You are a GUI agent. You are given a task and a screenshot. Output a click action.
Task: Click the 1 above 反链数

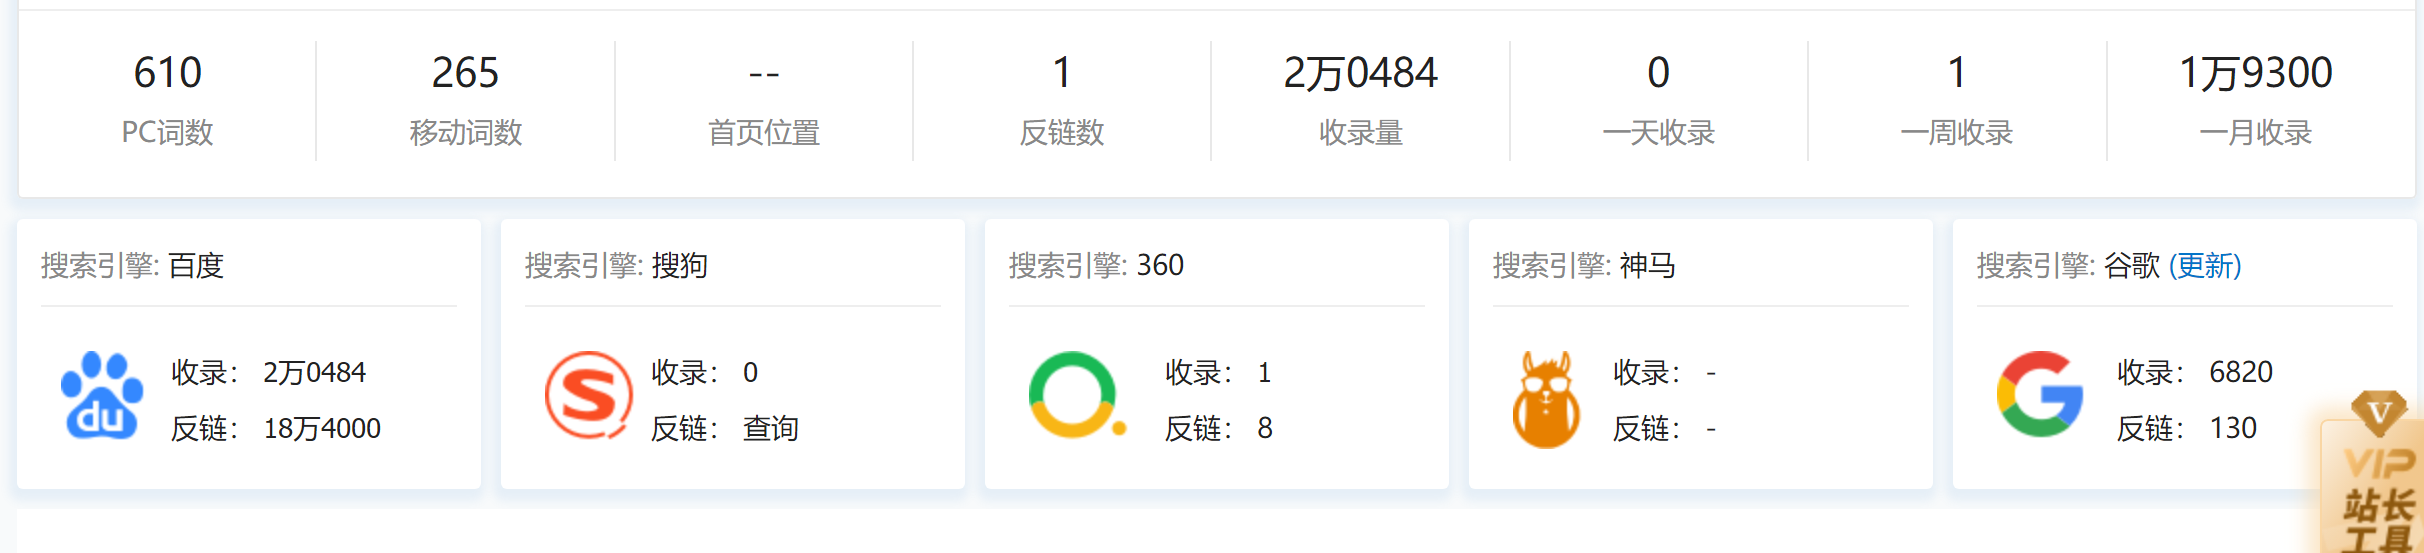1062,73
